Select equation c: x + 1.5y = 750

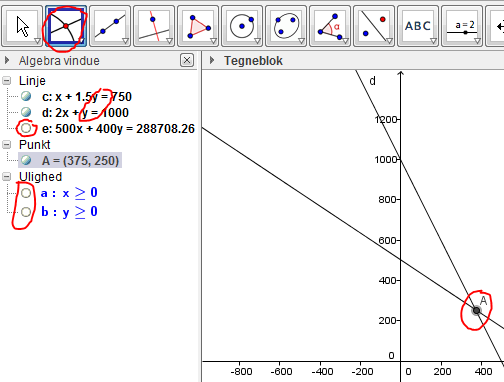coord(87,97)
